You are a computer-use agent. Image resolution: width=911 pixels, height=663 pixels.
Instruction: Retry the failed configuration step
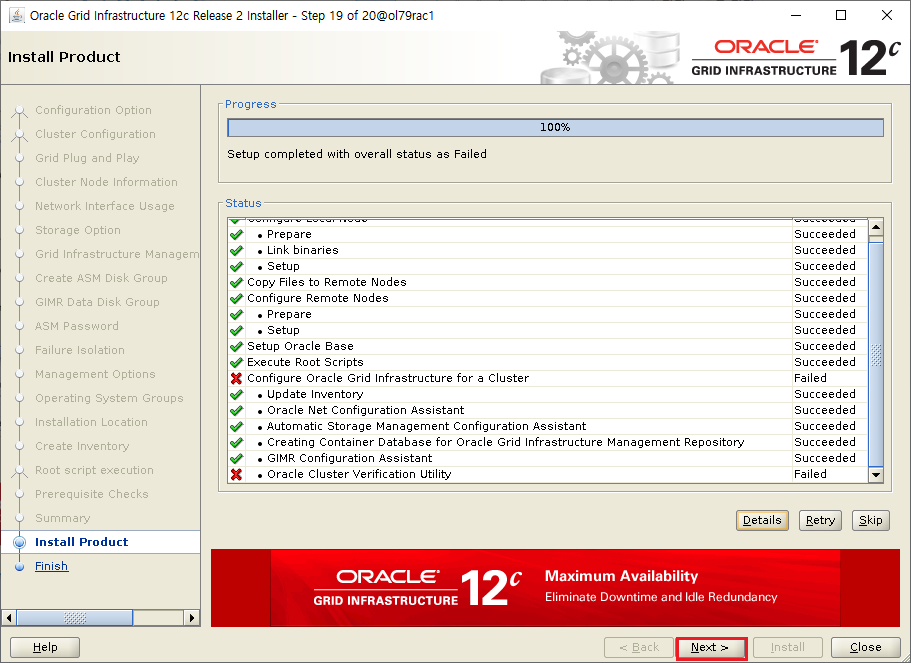tap(820, 520)
